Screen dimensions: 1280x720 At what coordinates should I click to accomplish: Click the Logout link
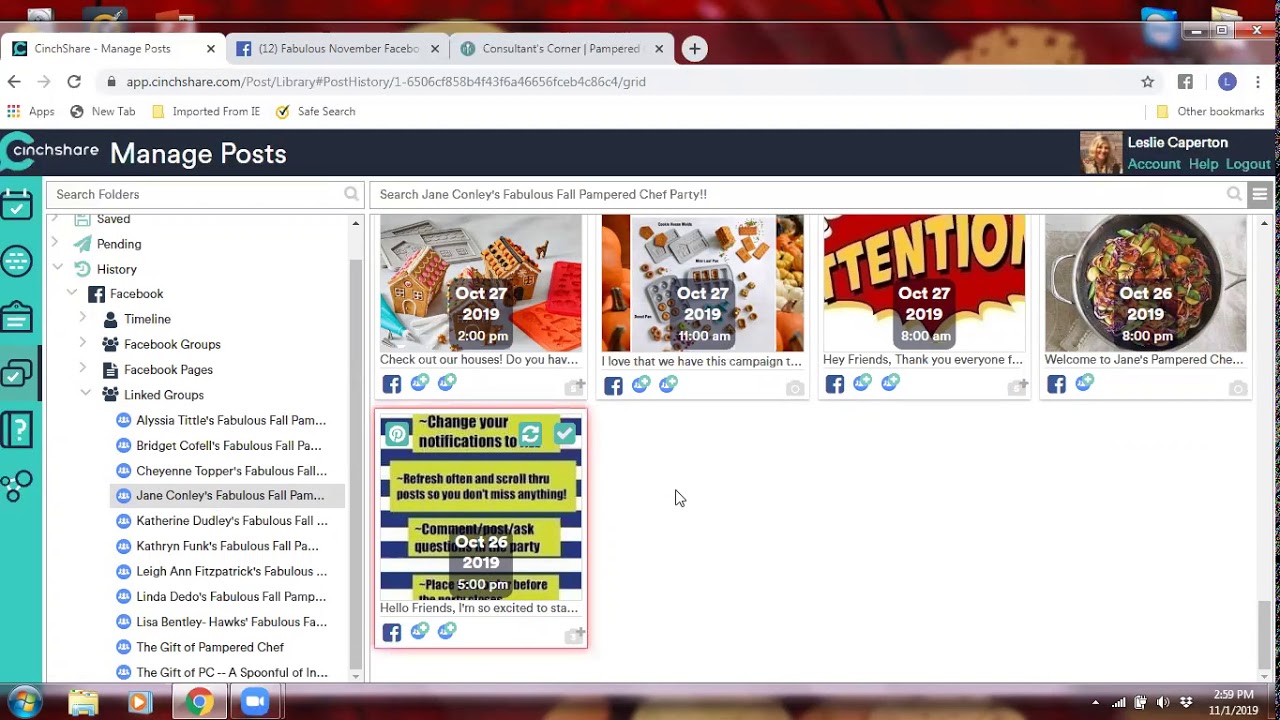pyautogui.click(x=1248, y=164)
